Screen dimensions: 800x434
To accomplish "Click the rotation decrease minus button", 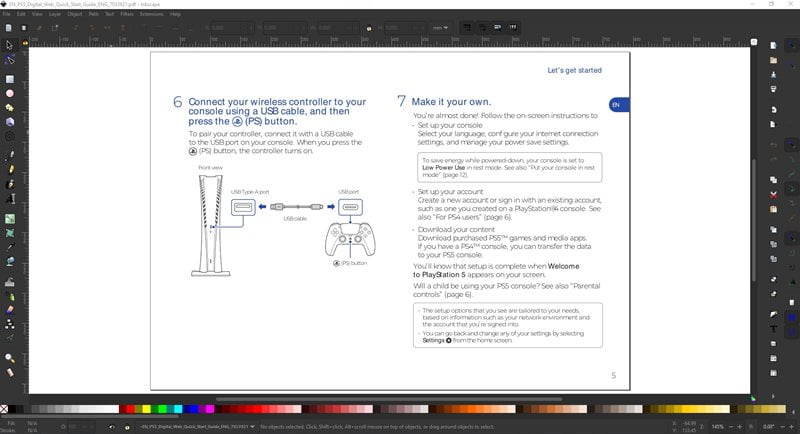I will click(782, 427).
